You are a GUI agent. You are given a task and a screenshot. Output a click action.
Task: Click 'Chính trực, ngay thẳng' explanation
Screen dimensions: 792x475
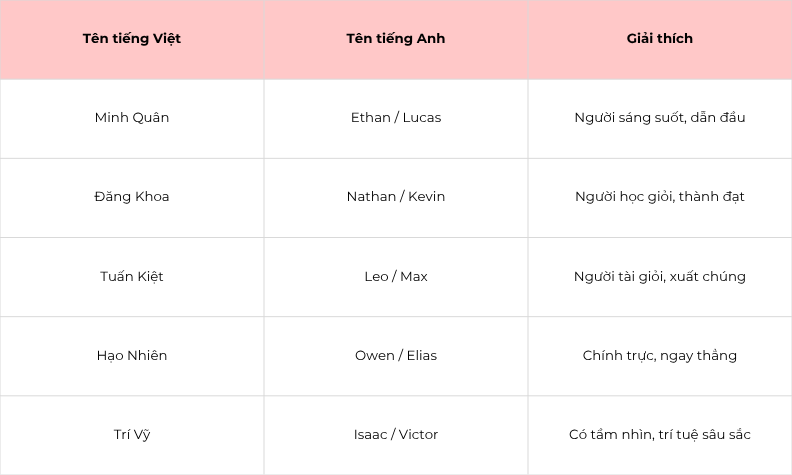click(660, 356)
